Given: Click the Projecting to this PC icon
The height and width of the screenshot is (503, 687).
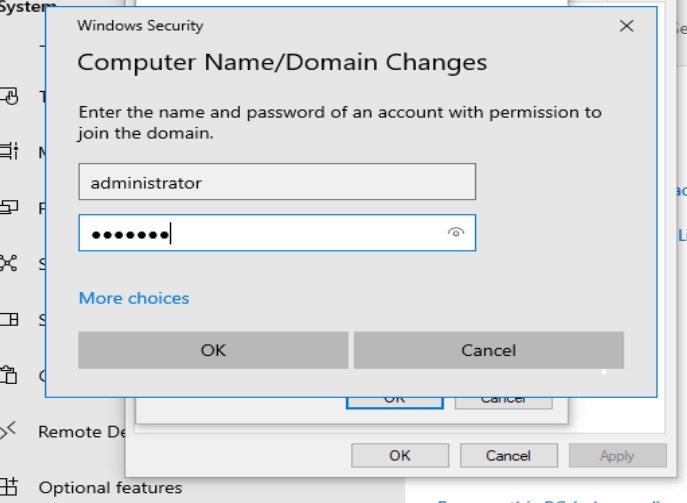Looking at the screenshot, I should (9, 207).
